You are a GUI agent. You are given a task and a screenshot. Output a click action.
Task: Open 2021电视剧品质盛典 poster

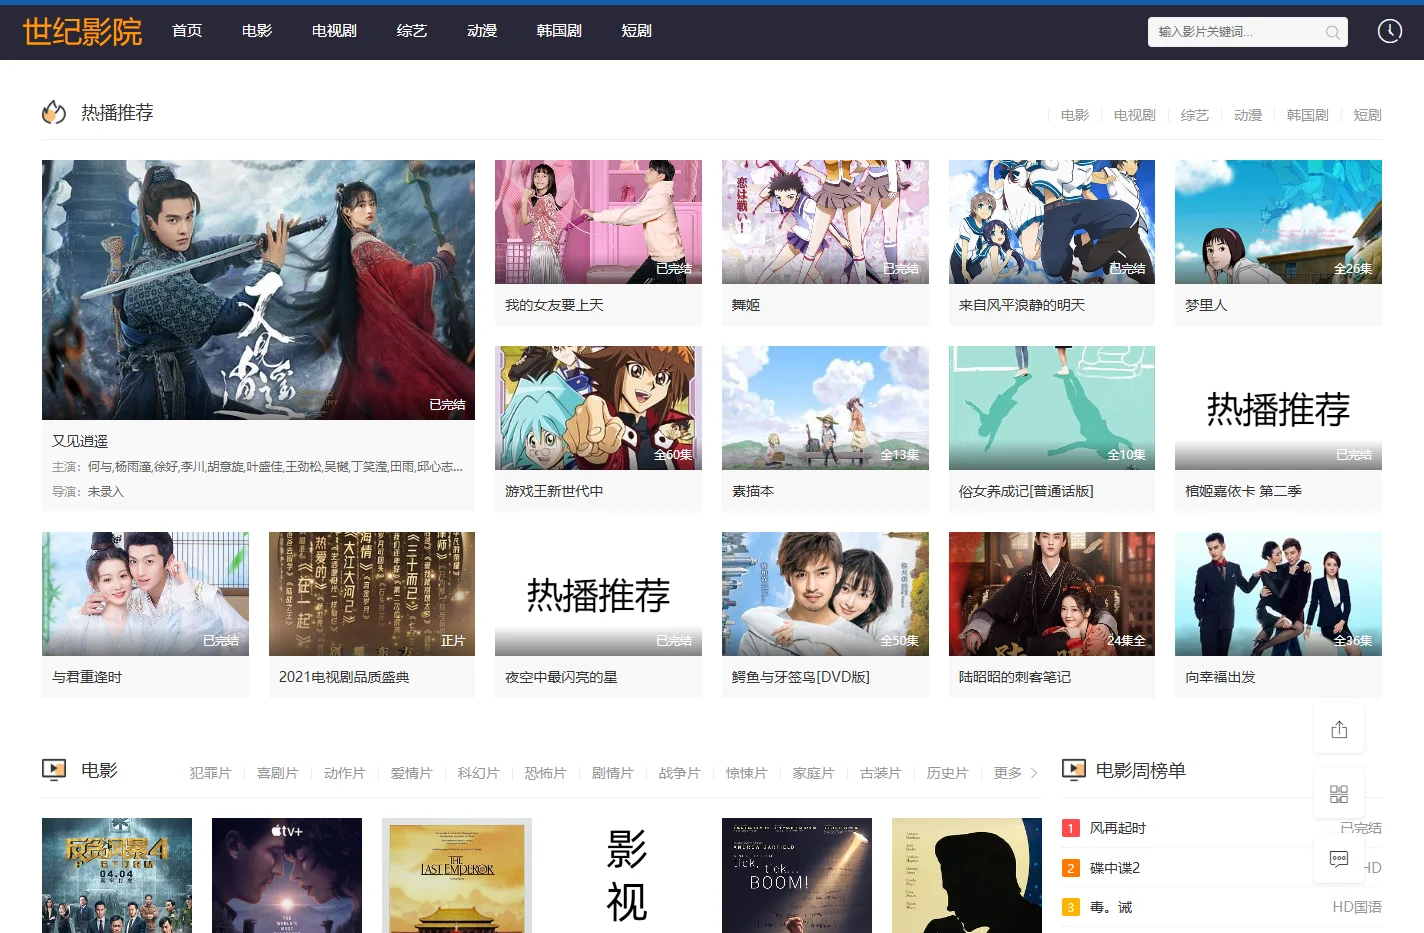(x=372, y=594)
